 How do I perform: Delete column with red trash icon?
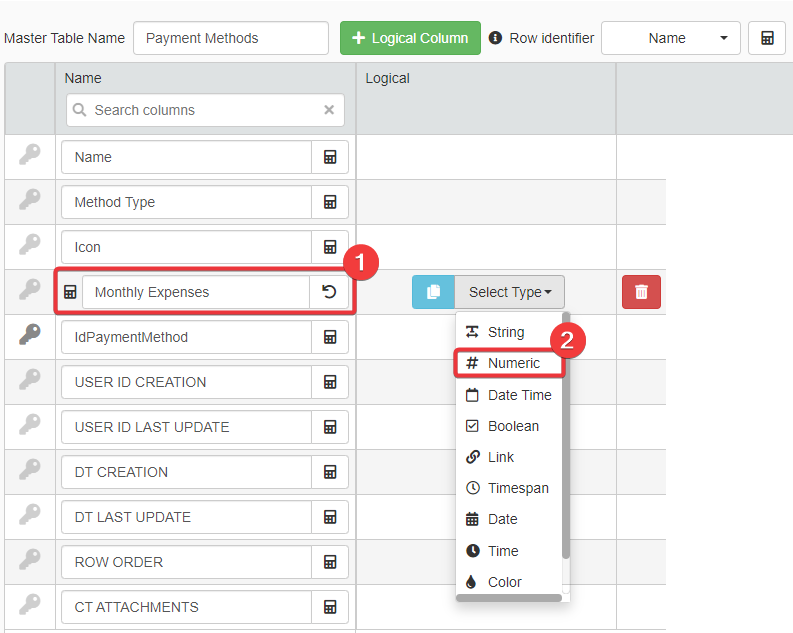coord(641,292)
